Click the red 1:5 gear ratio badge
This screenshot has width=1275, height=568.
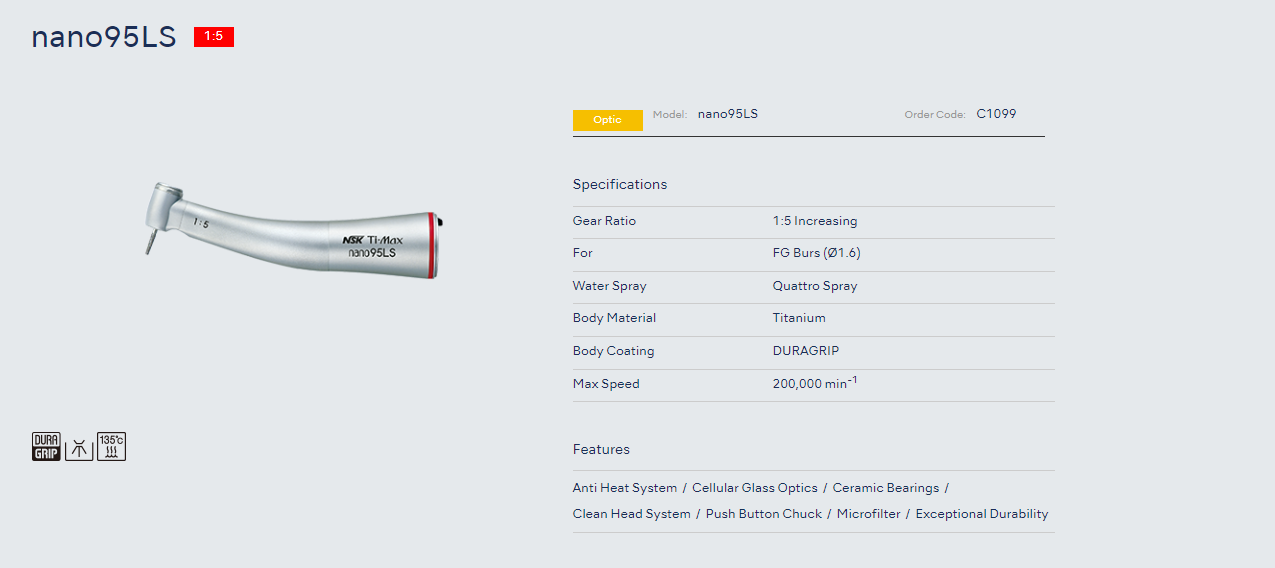coord(213,37)
